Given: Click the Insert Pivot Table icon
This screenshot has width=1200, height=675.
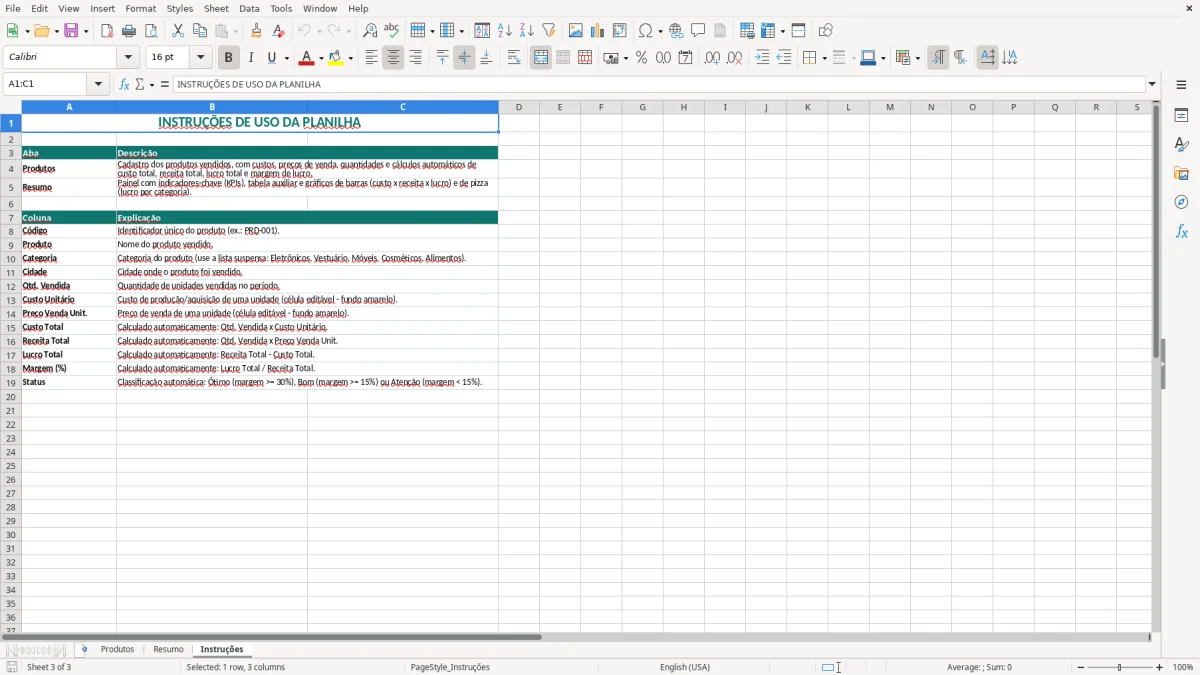Looking at the screenshot, I should [620, 31].
